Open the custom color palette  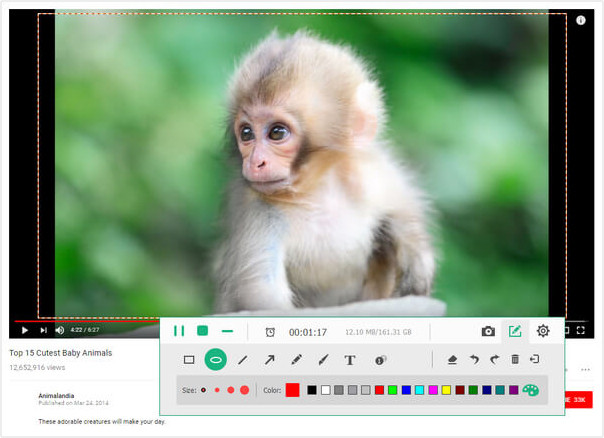(x=531, y=390)
